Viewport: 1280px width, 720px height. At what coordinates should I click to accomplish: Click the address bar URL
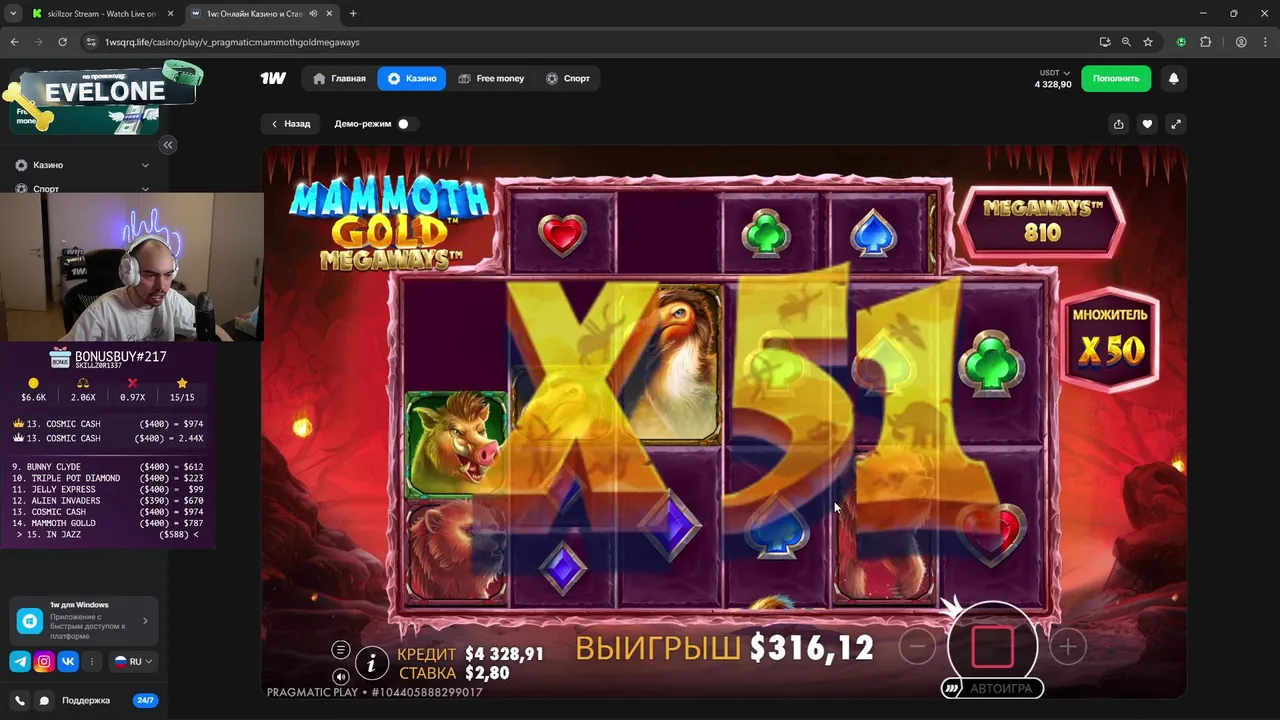coord(232,42)
